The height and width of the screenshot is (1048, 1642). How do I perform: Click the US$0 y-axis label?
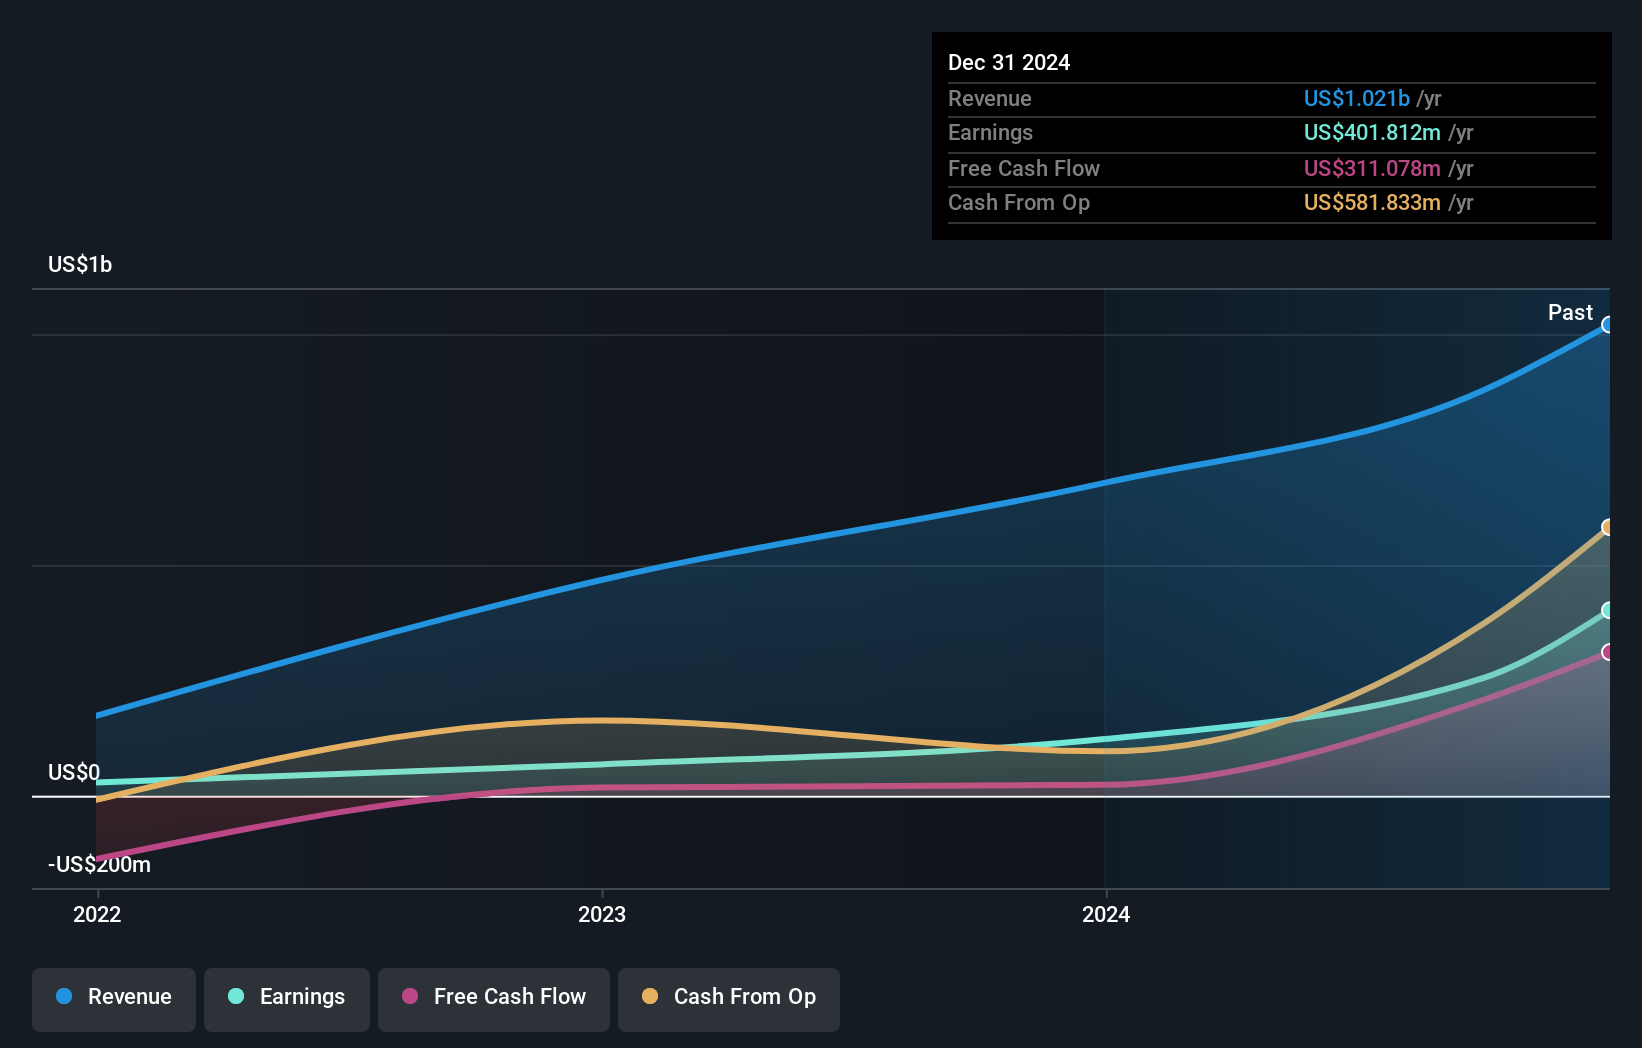(74, 772)
